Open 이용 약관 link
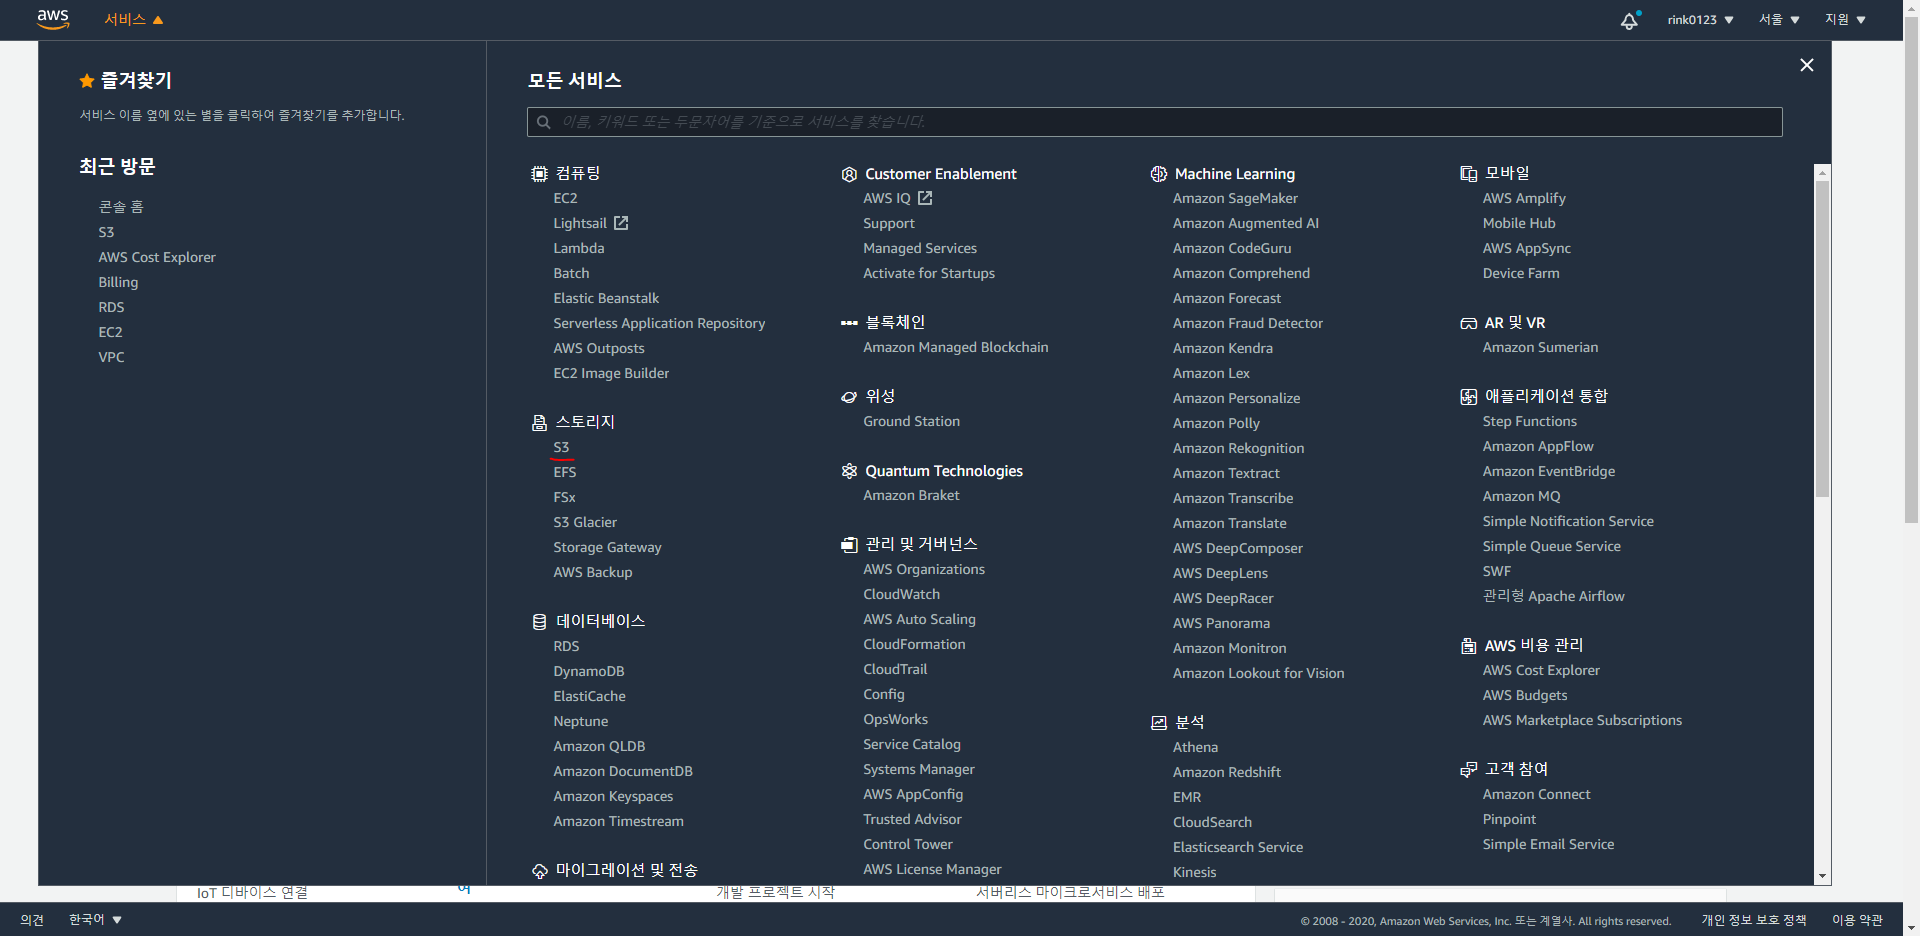This screenshot has width=1920, height=936. [1857, 920]
